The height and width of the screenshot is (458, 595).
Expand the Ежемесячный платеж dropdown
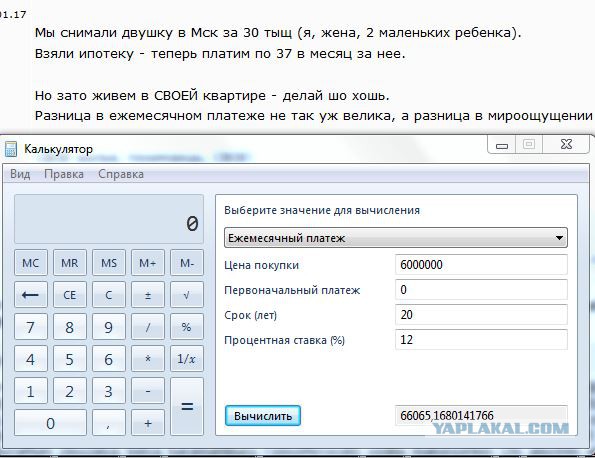point(396,238)
